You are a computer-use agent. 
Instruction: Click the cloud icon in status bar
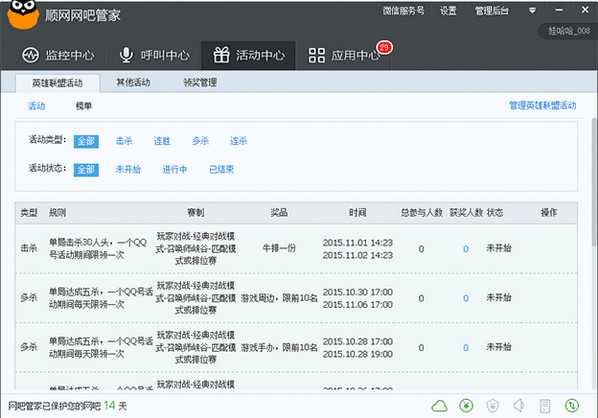439,406
